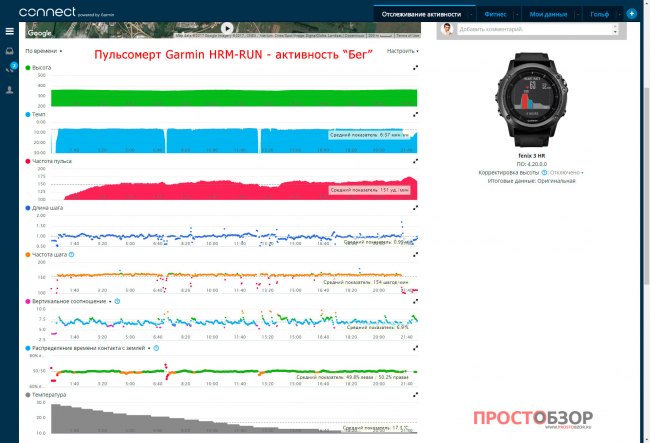Click the Итоговые данные: Оригинальная text

point(531,181)
